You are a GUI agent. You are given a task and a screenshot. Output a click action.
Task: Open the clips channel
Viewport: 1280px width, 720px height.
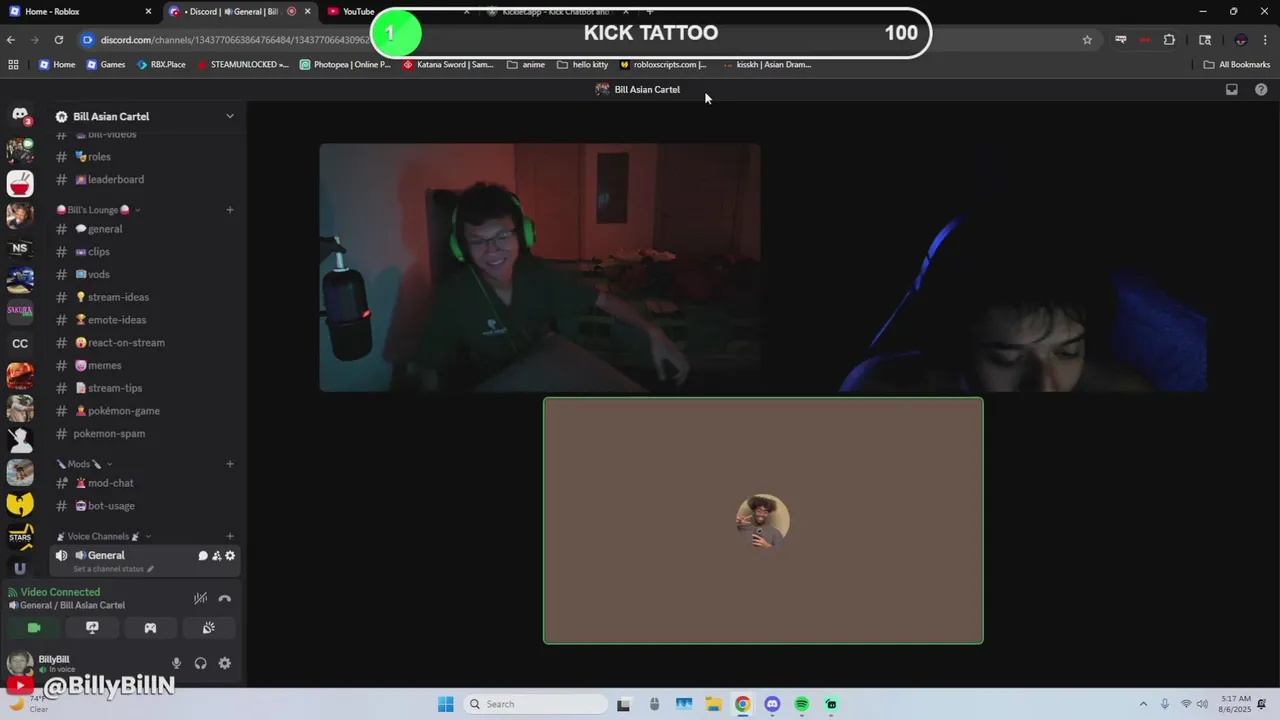pos(145,252)
